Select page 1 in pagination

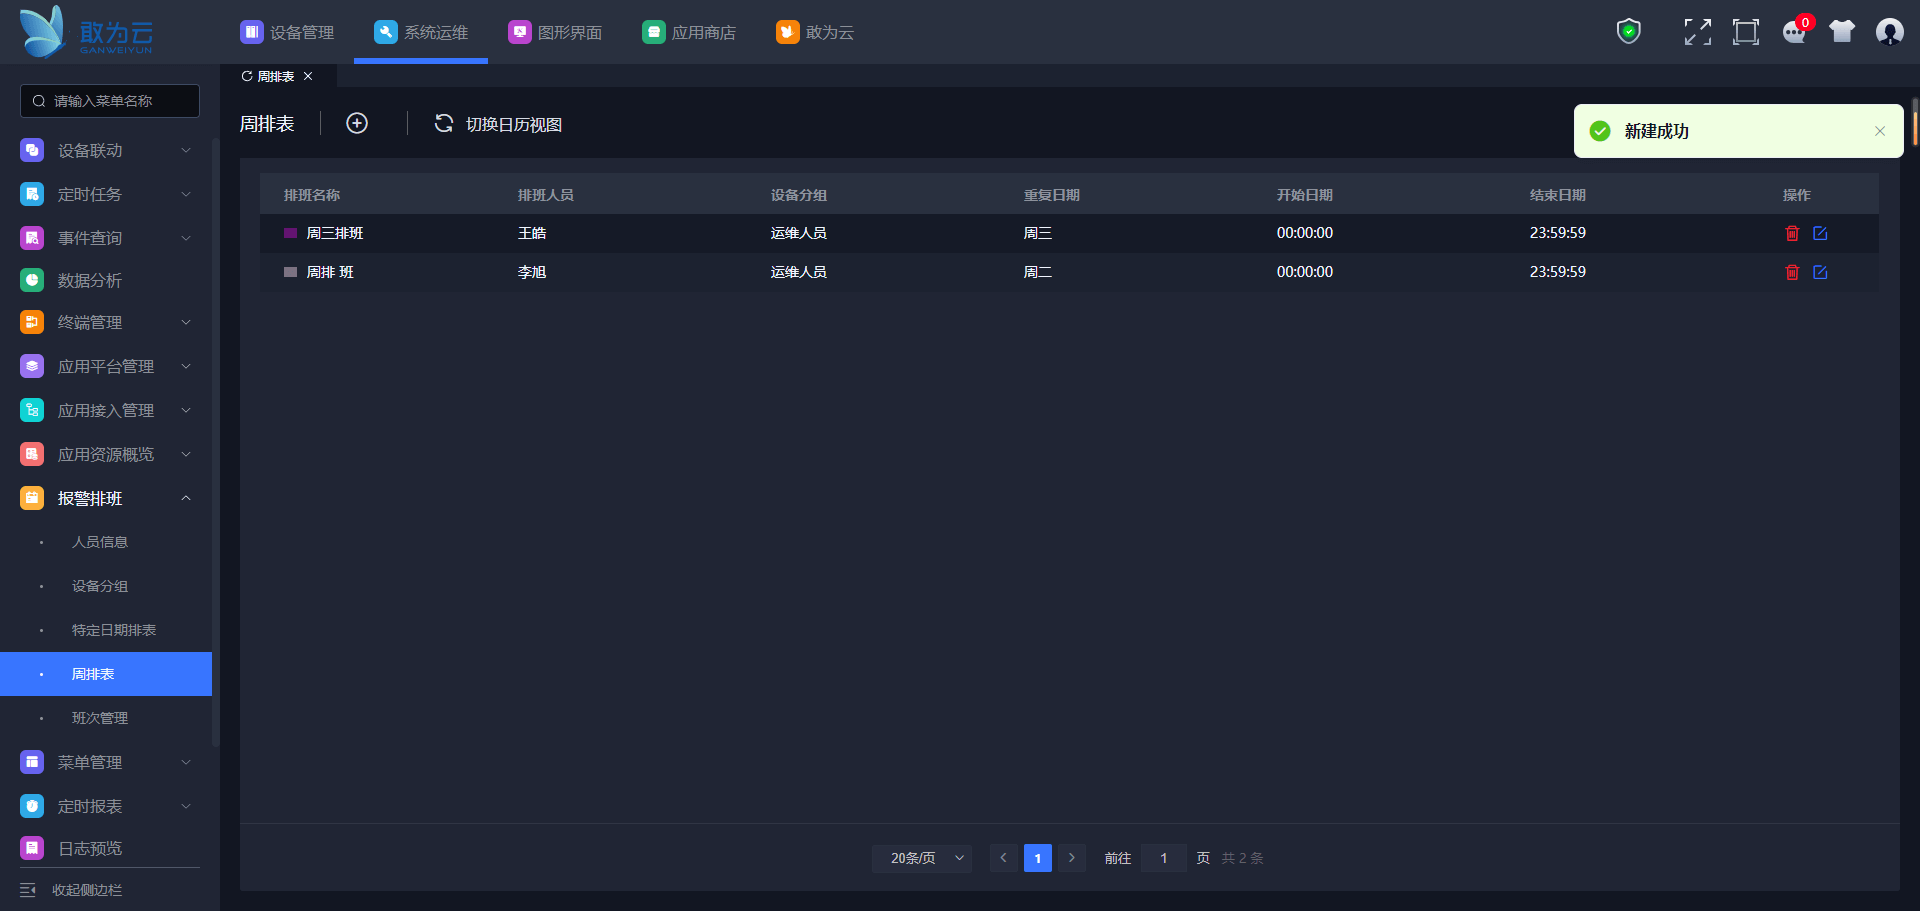pyautogui.click(x=1038, y=858)
